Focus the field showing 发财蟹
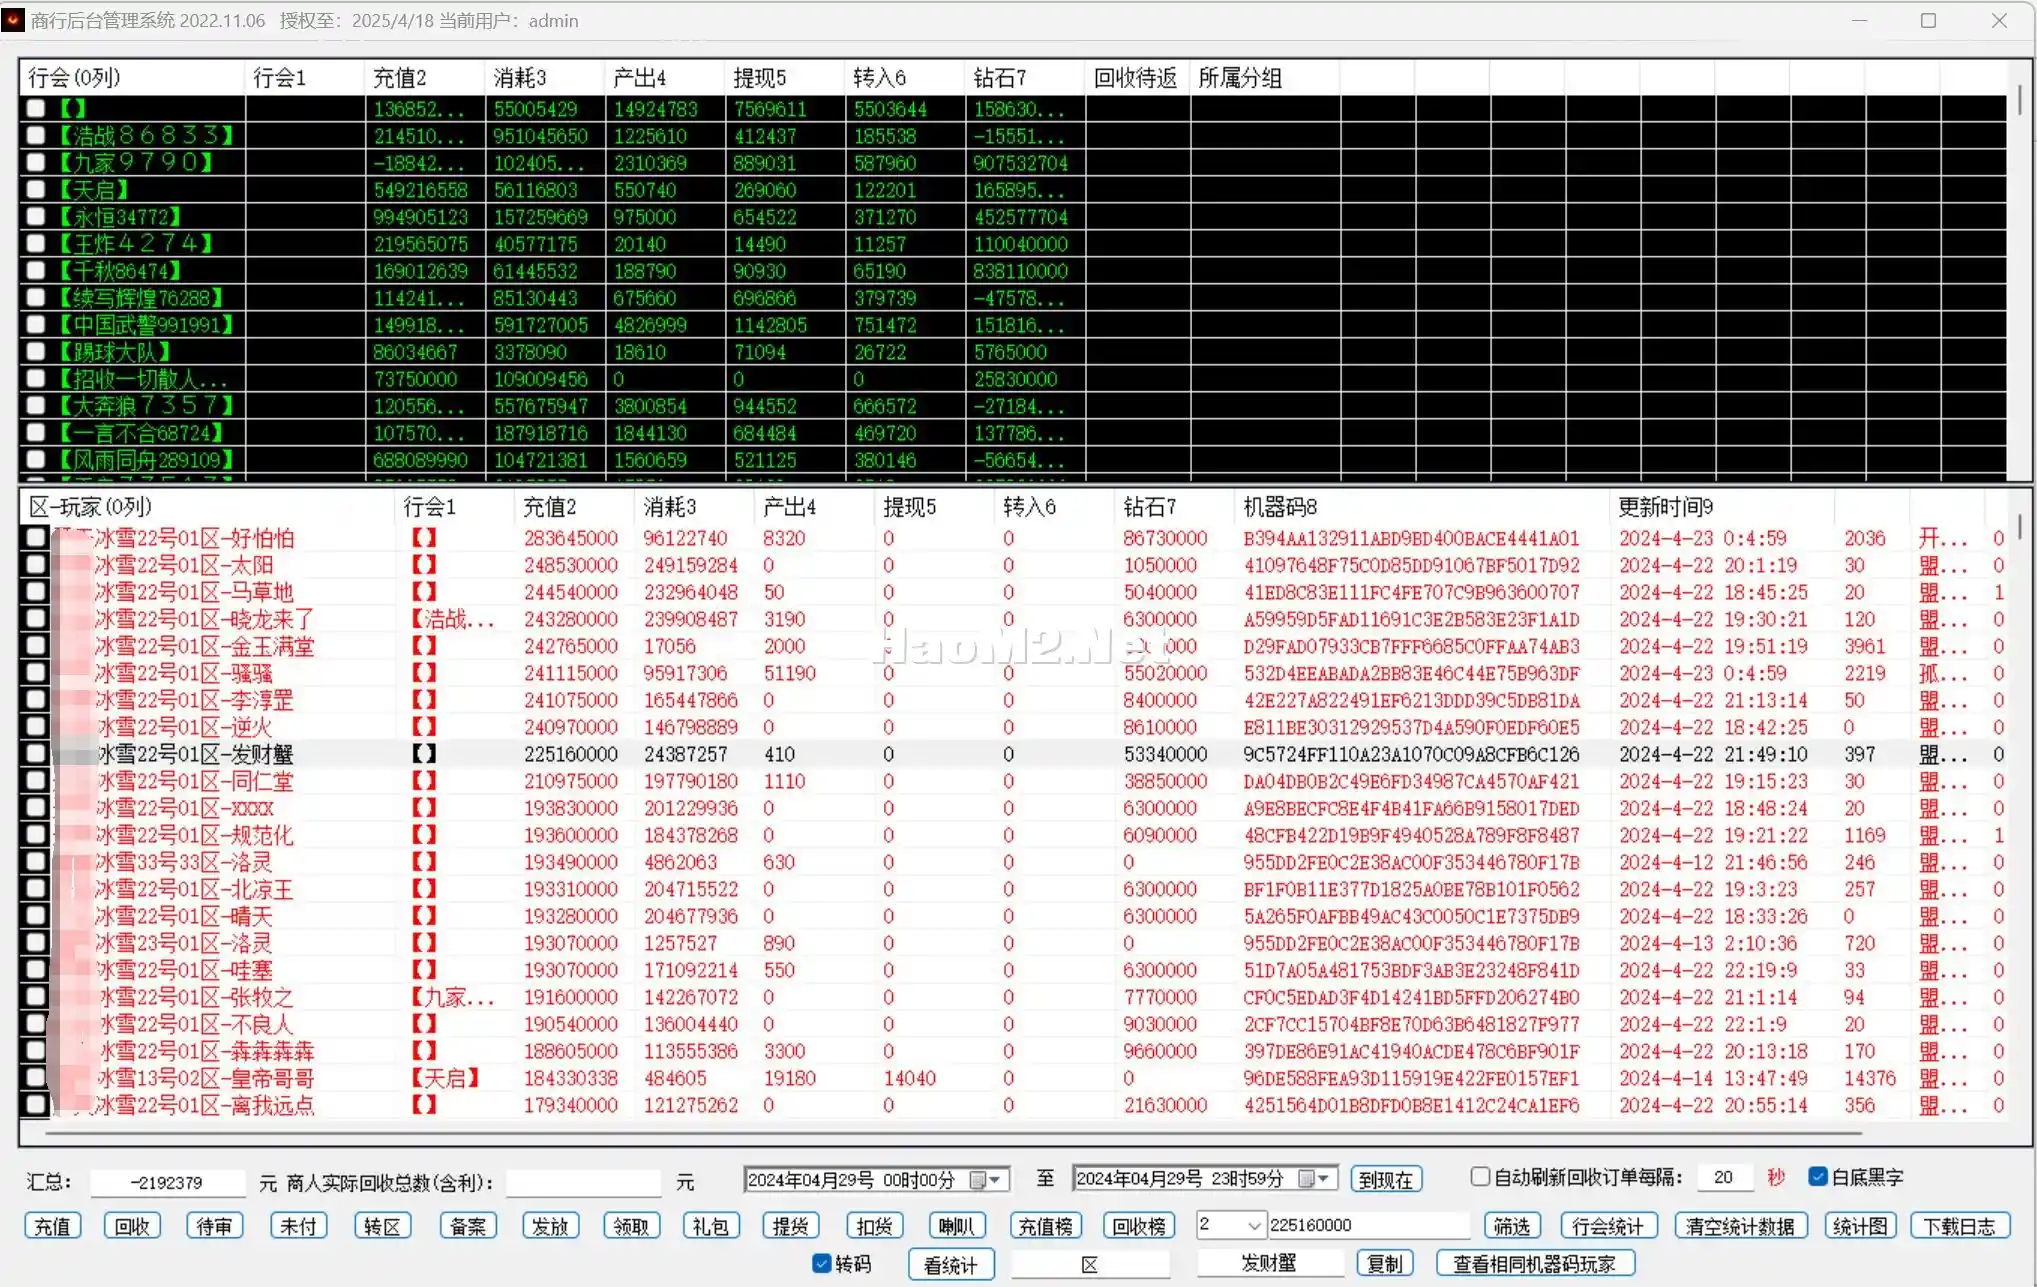Screen dimensions: 2037x1287 [1269, 1263]
